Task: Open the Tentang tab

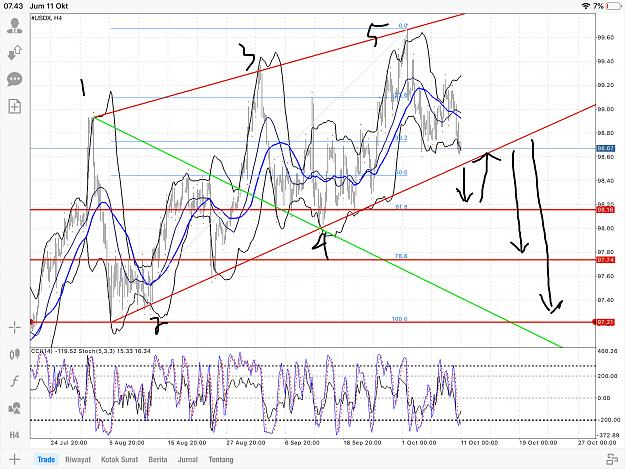Action: (221, 459)
